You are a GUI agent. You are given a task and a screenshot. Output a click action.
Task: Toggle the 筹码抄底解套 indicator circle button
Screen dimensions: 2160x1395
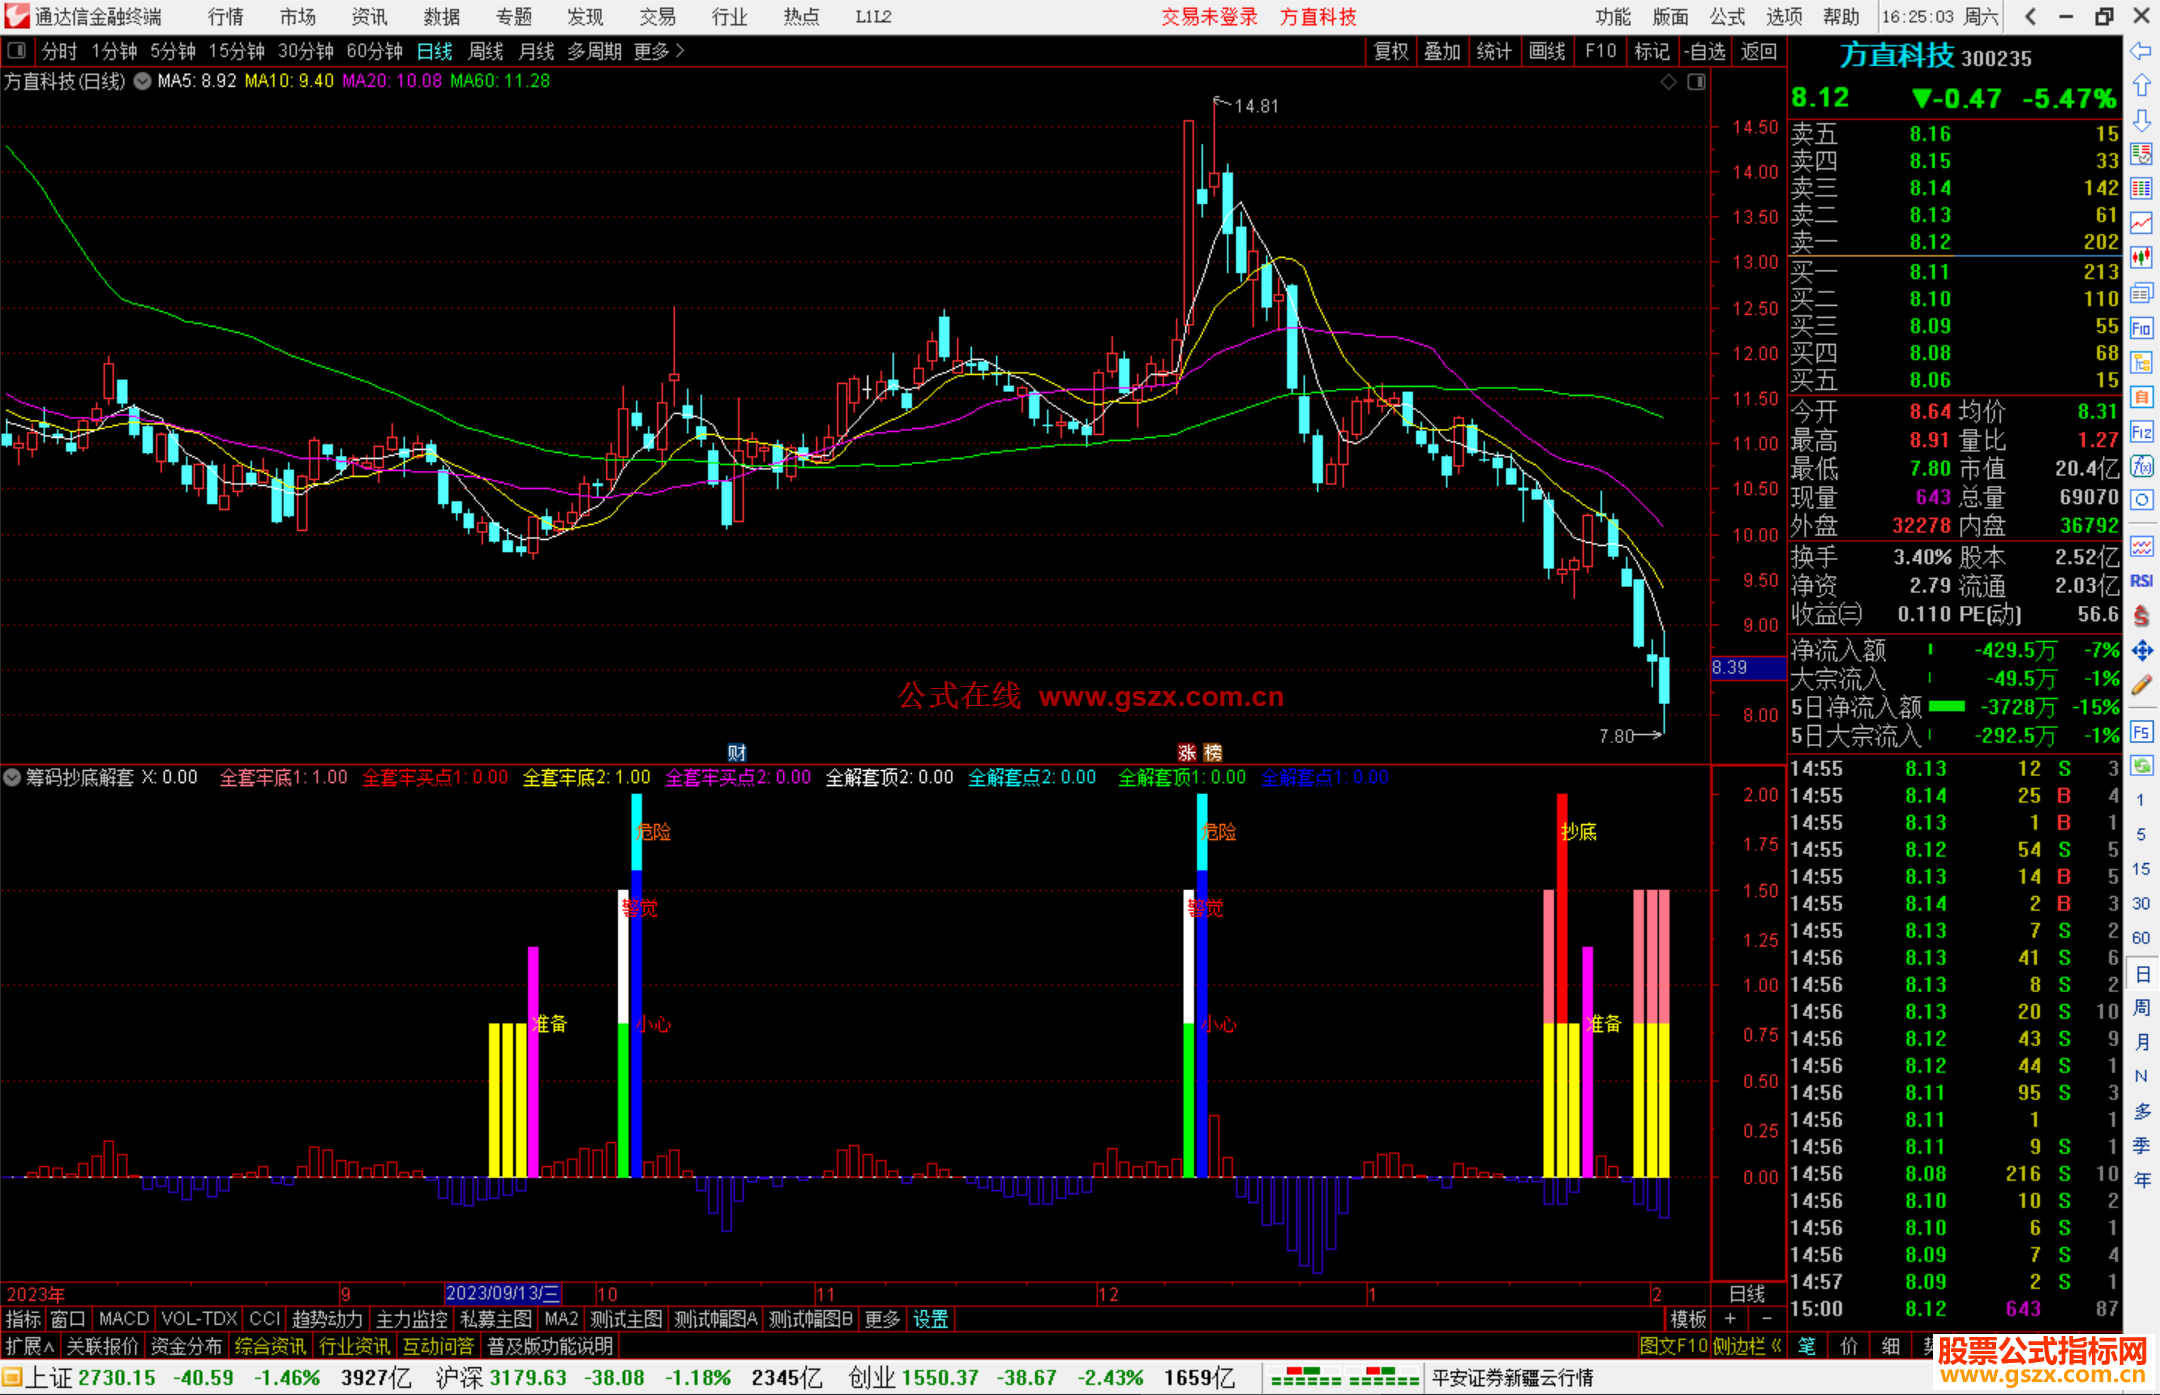click(12, 777)
